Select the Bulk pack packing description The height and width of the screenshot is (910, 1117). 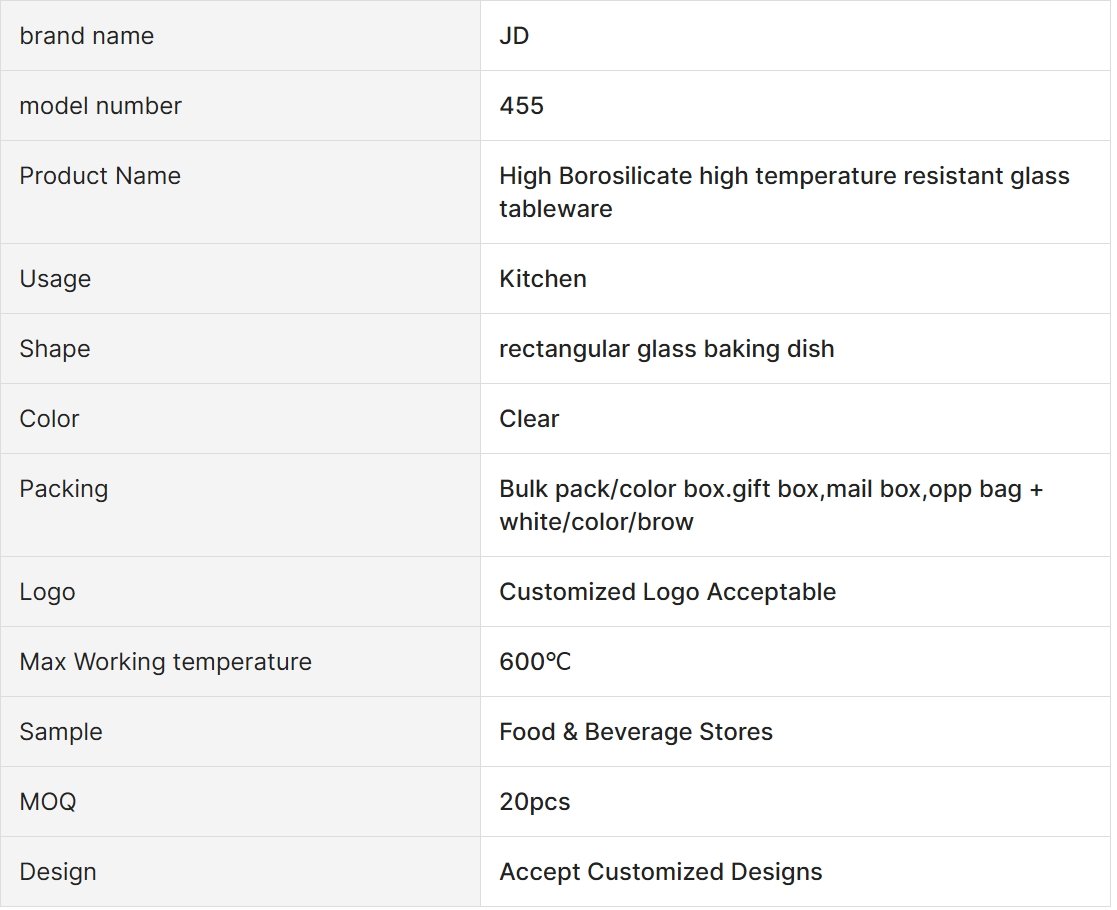(771, 505)
